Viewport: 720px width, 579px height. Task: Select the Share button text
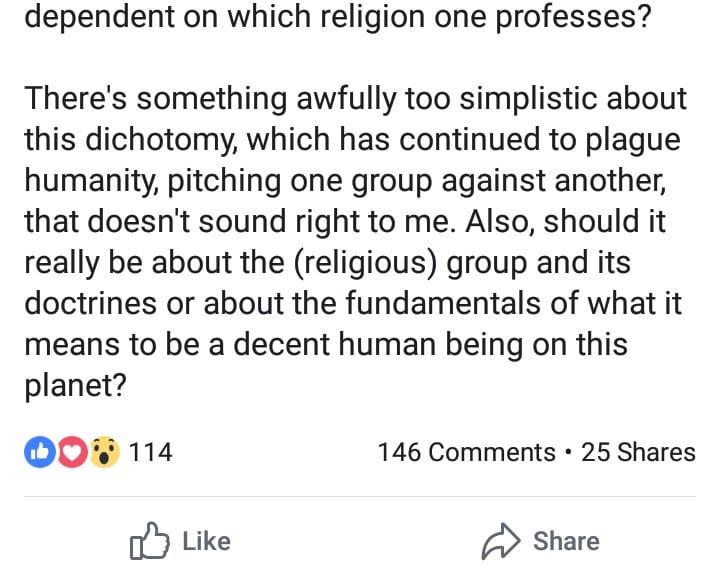coord(566,541)
